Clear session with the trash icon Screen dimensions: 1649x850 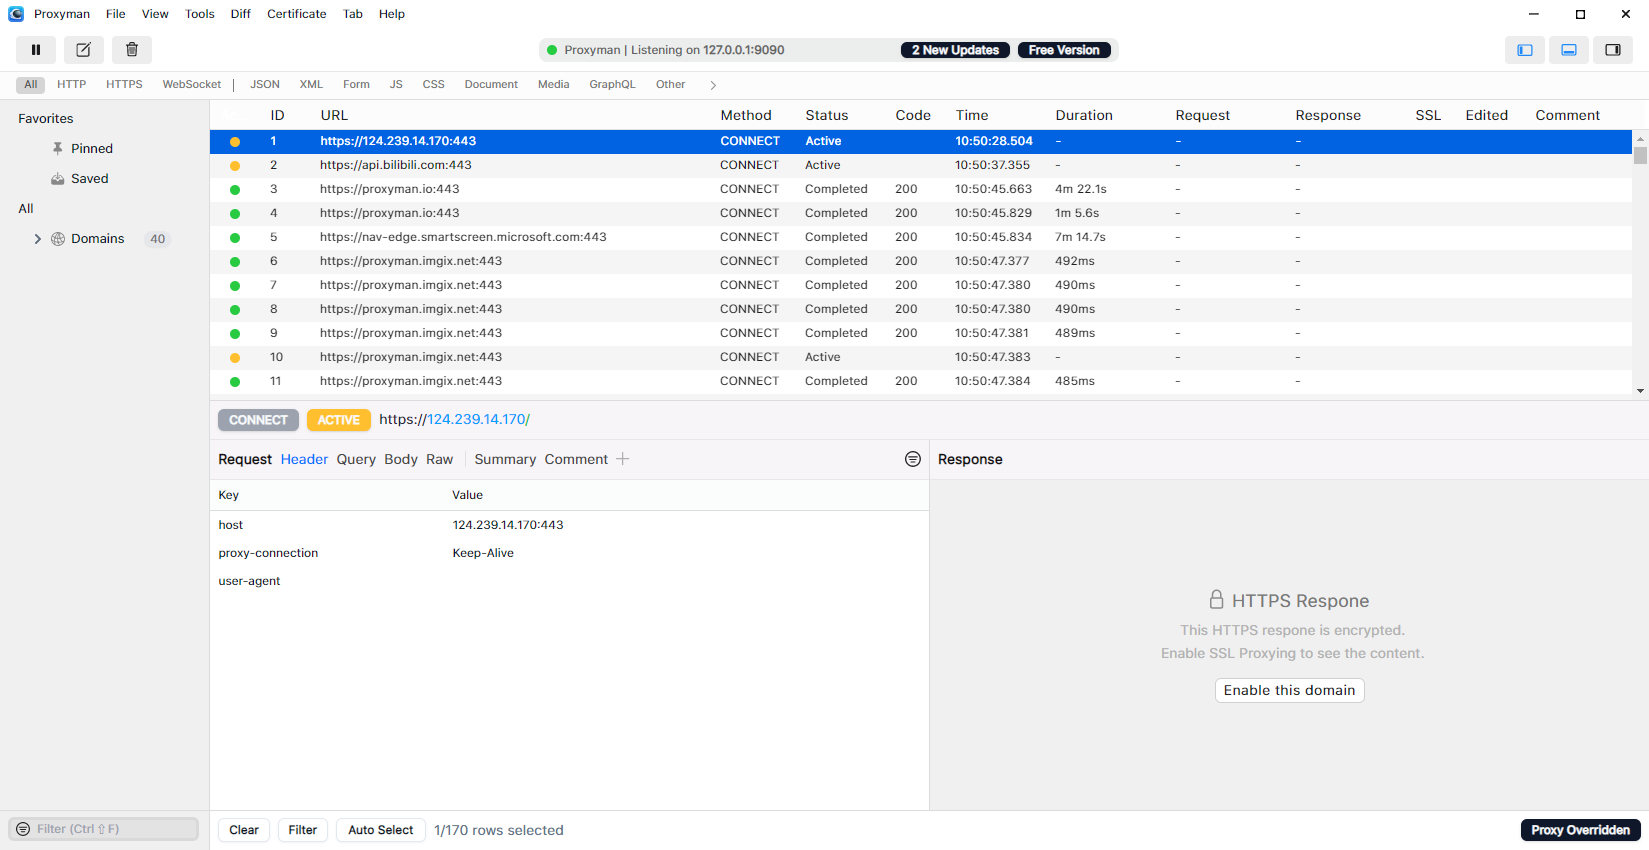click(x=132, y=50)
